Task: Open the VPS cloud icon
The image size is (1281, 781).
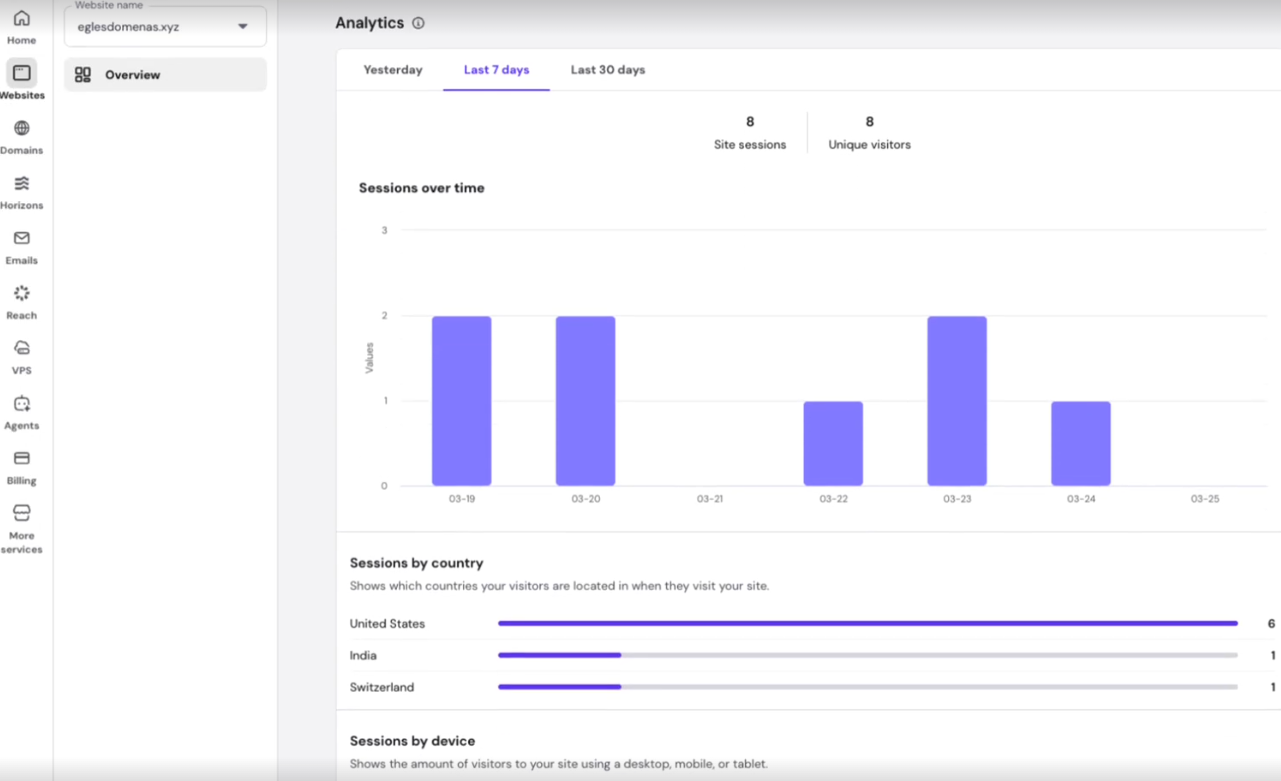Action: coord(21,348)
